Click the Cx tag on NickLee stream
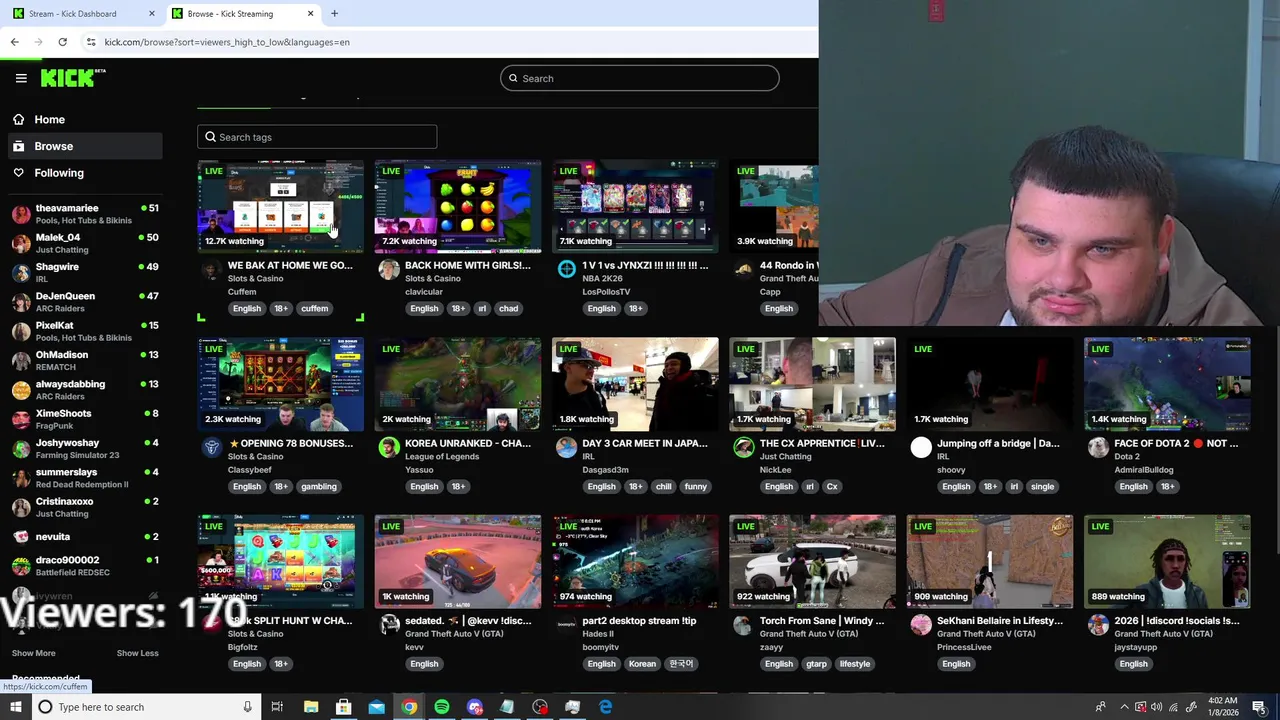Viewport: 1280px width, 720px height. click(x=832, y=486)
